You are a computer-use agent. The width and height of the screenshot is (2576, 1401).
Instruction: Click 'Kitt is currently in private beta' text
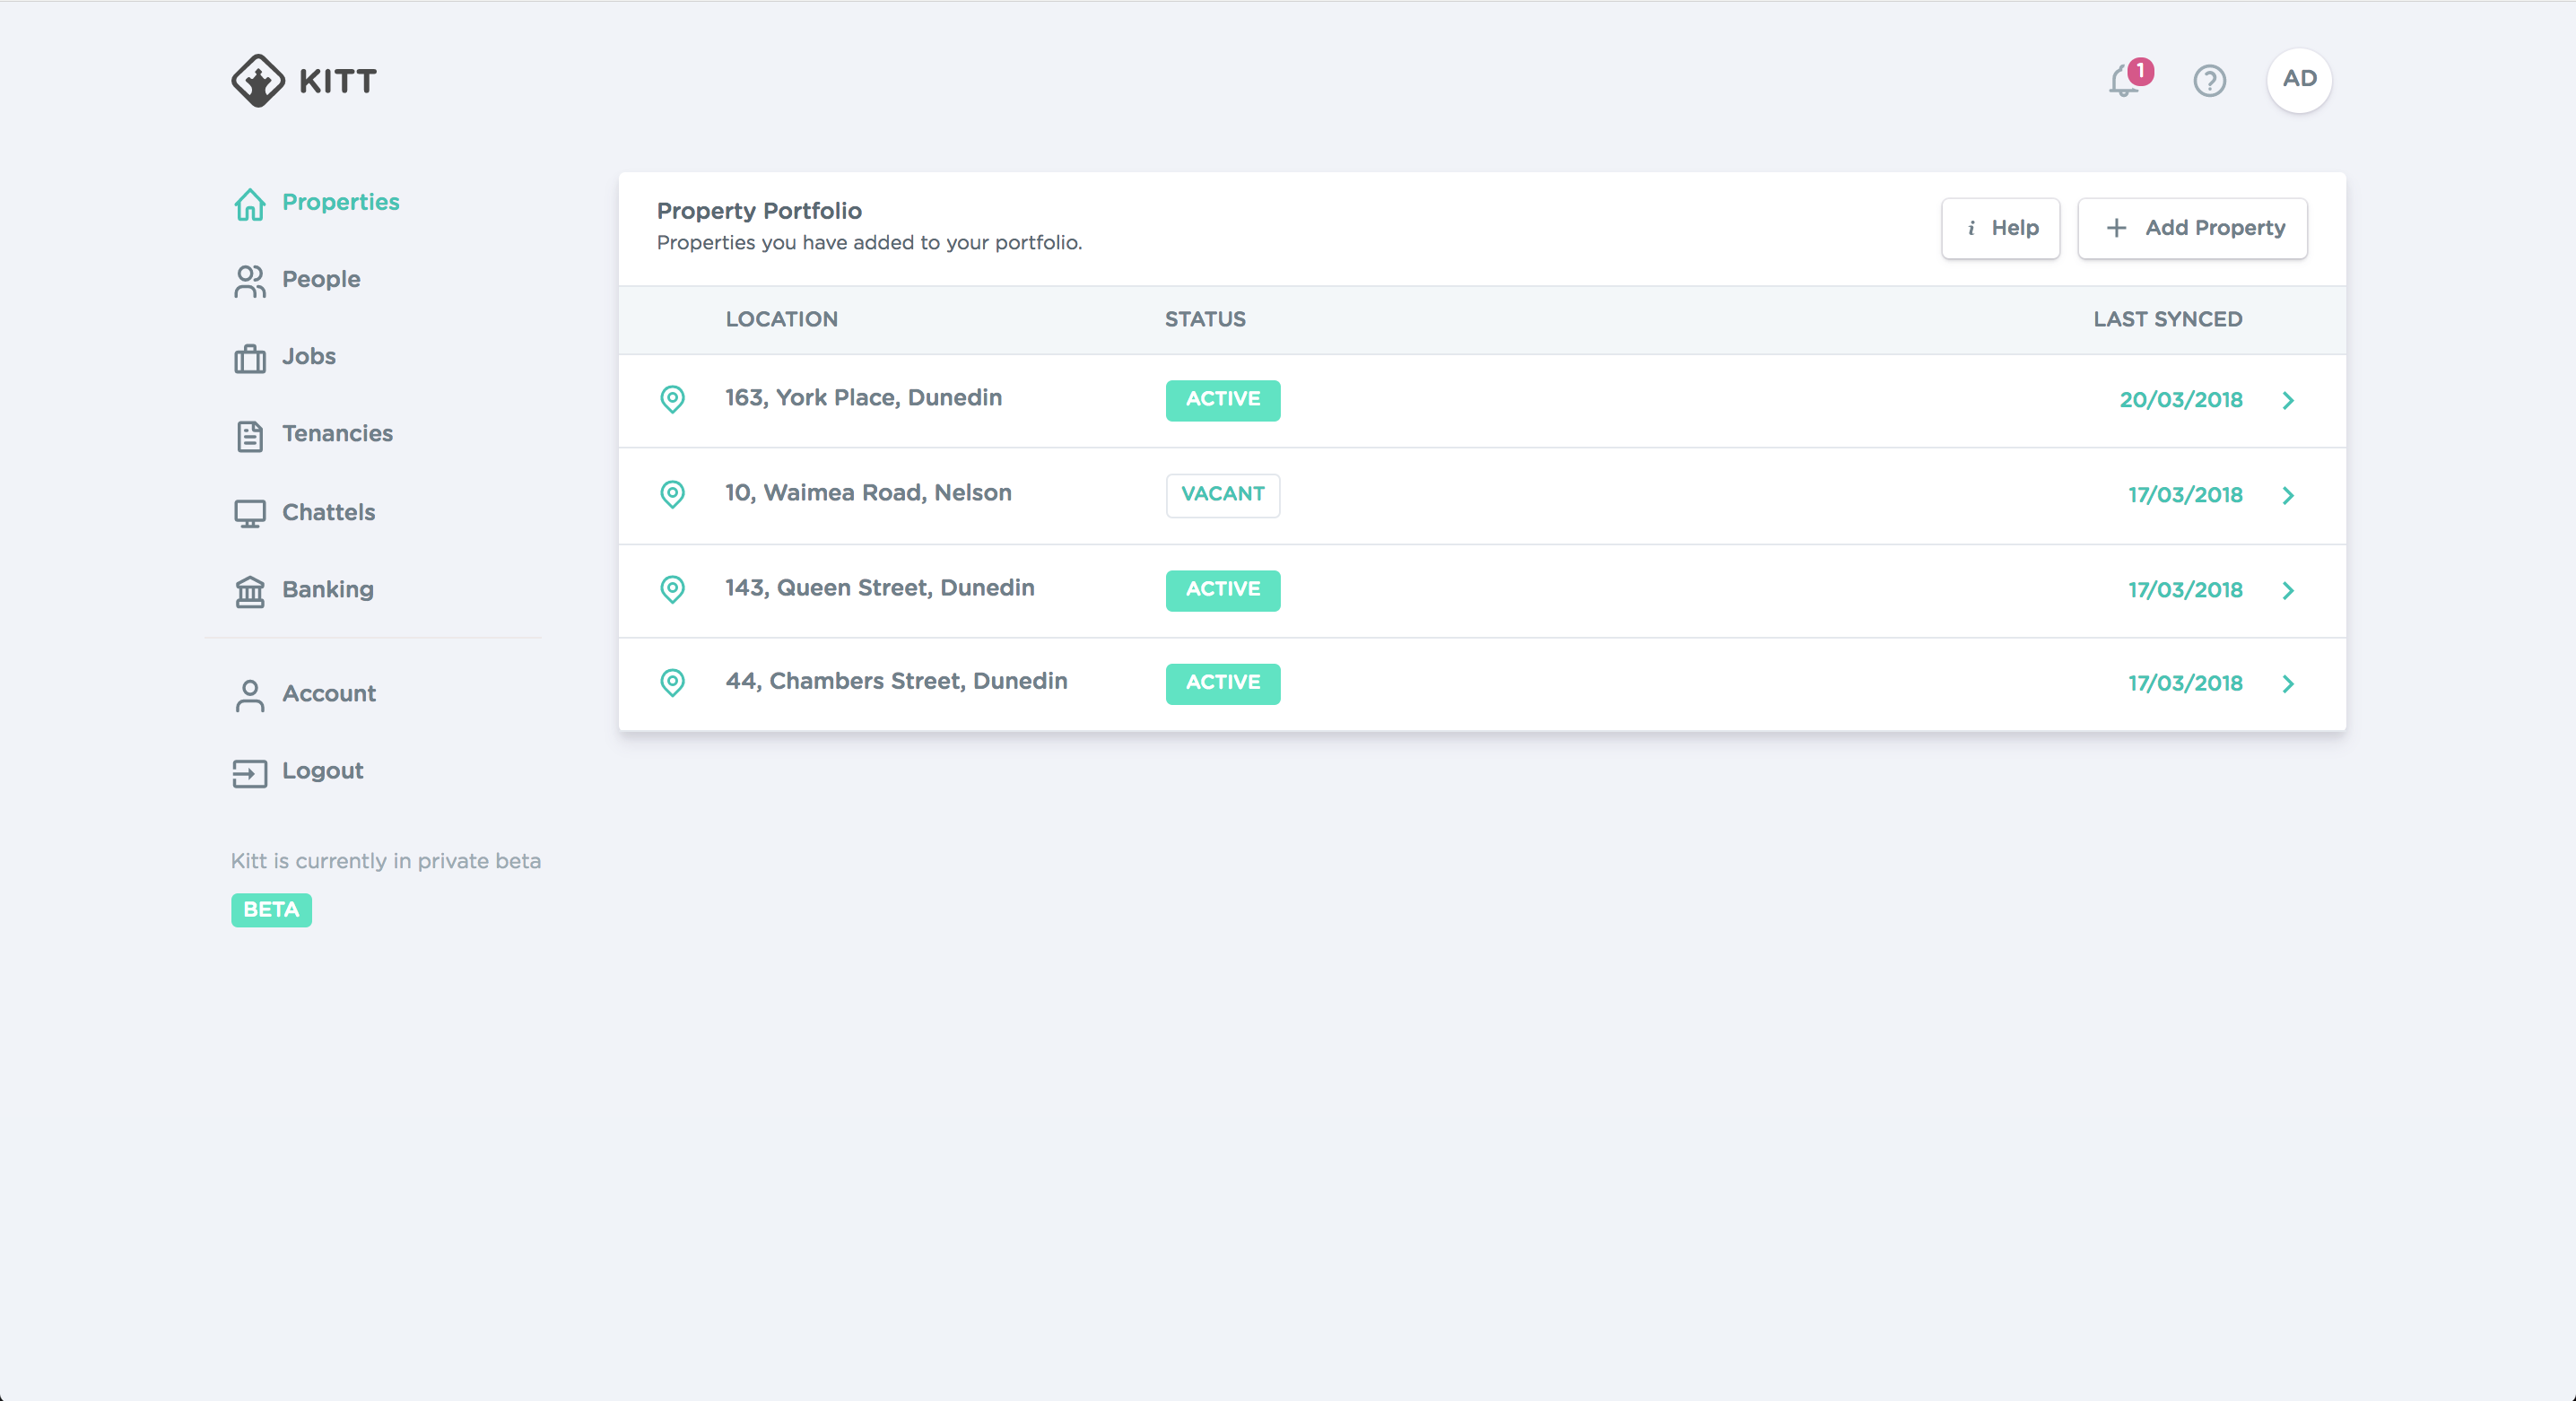pos(385,861)
